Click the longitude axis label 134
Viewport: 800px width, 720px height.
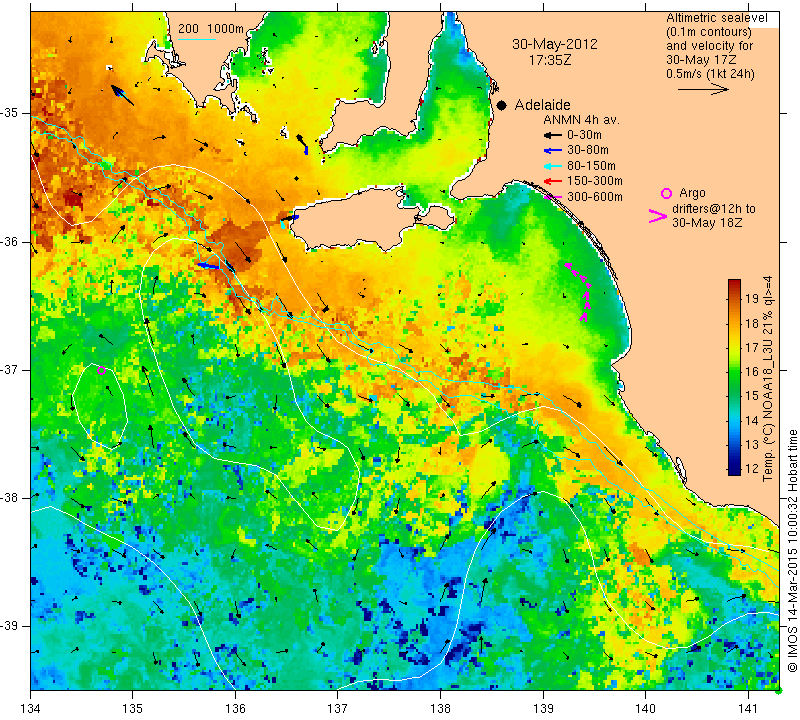pos(31,709)
